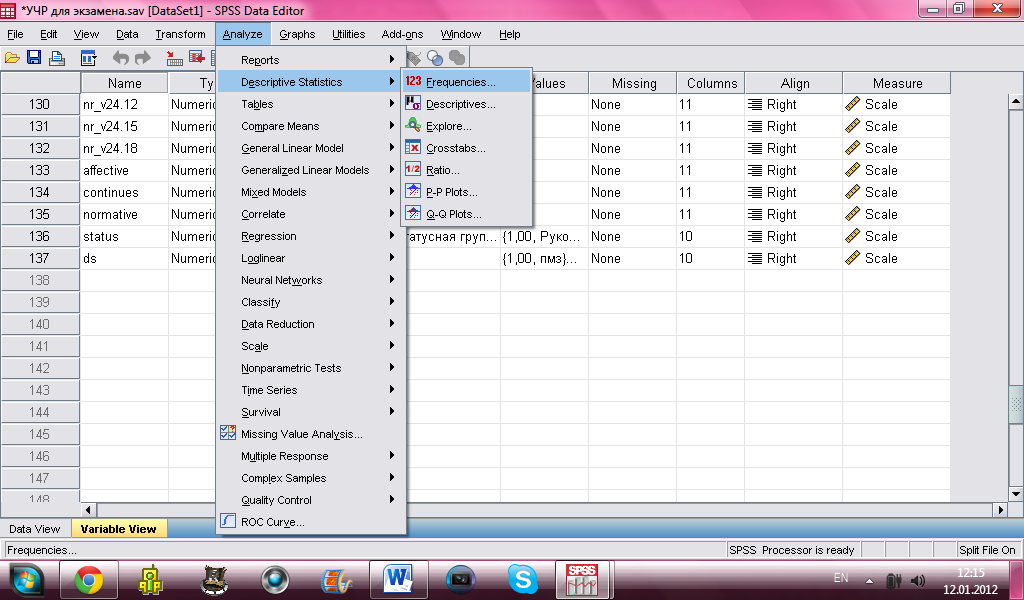Click the Print toolbar icon
Screen dimensions: 1024x600
[57, 59]
